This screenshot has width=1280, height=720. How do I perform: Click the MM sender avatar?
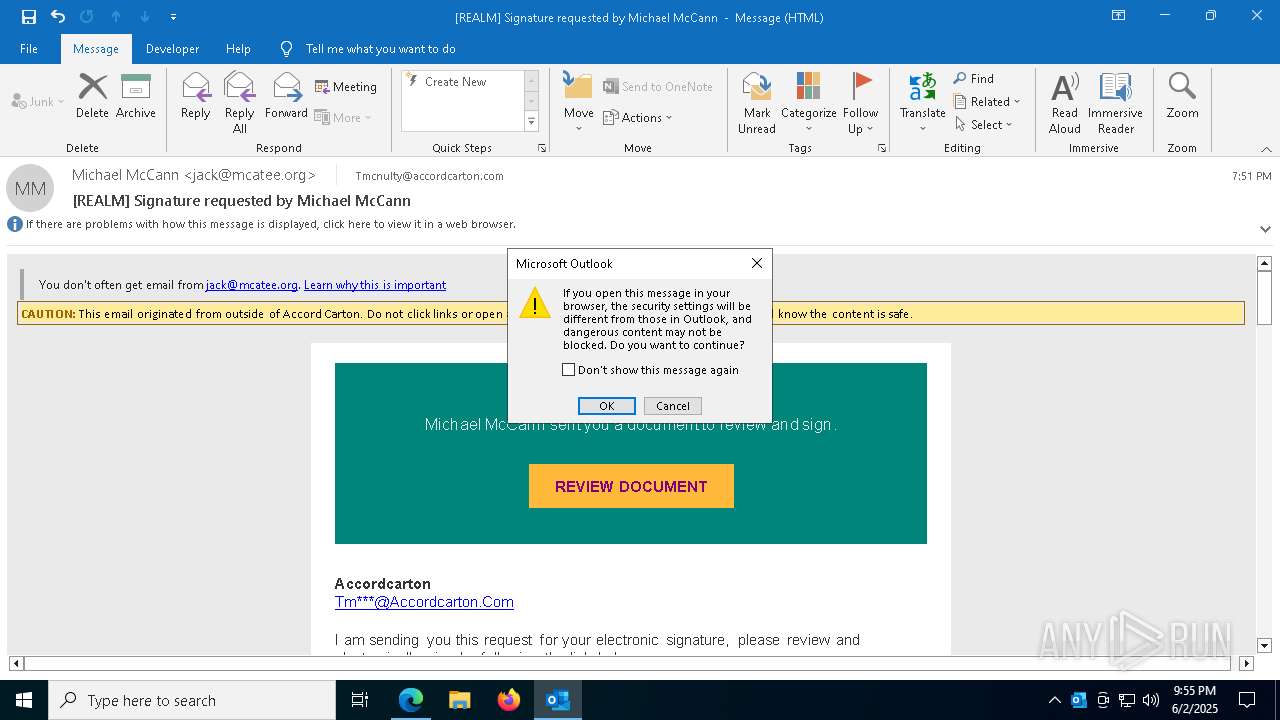point(30,188)
